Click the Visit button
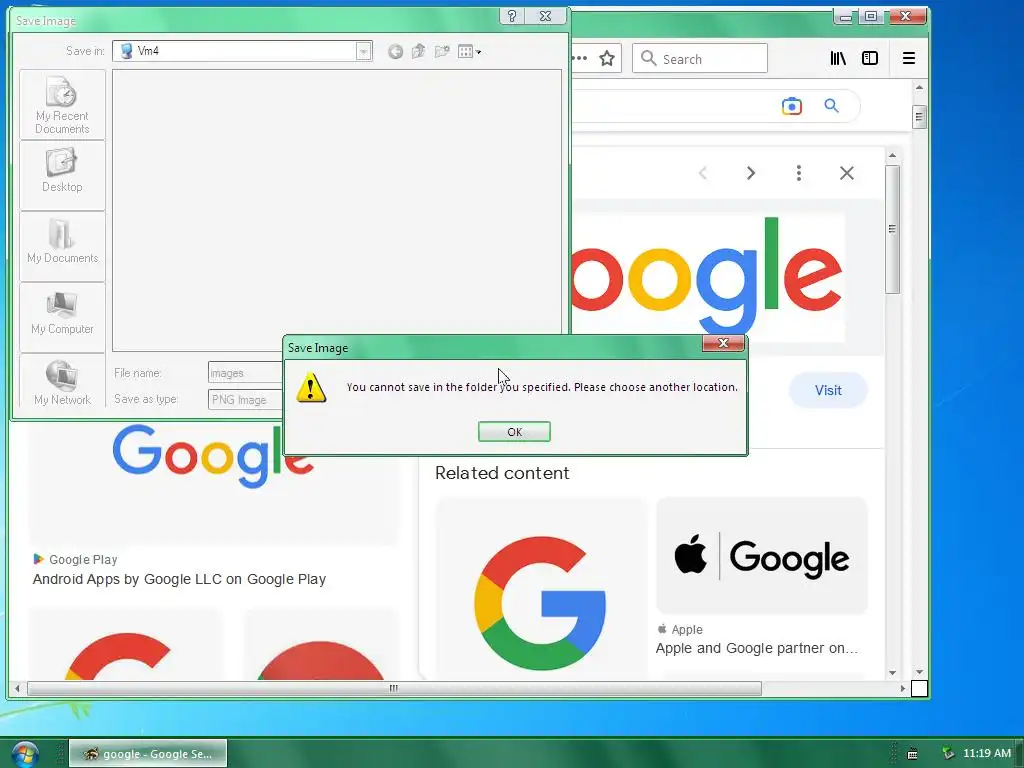The height and width of the screenshot is (768, 1024). point(828,390)
